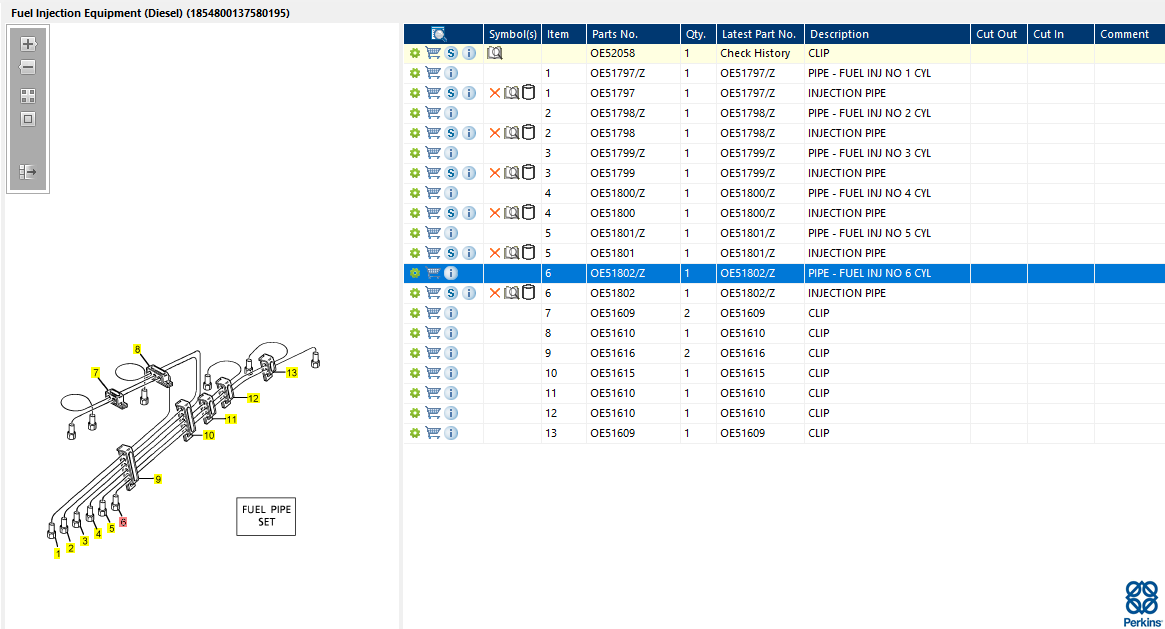
Task: Zoom out of the parts diagram
Action: (28, 67)
